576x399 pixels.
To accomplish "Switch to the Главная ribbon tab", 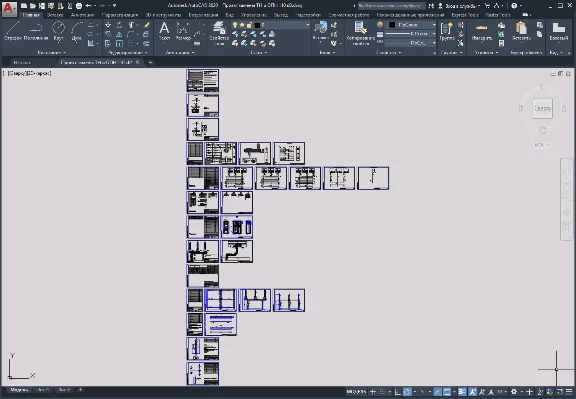I will coord(30,15).
